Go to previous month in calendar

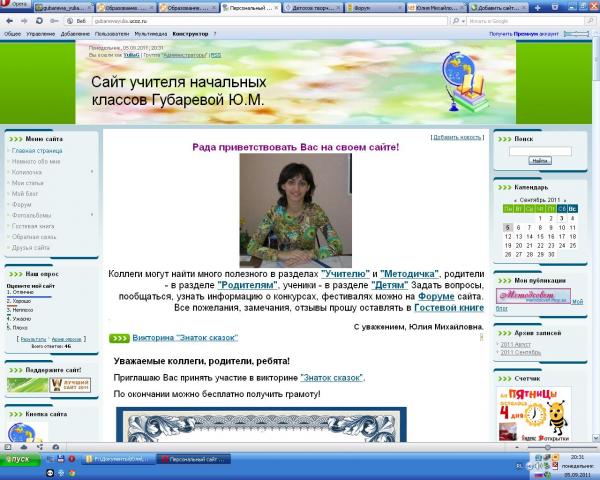(515, 200)
